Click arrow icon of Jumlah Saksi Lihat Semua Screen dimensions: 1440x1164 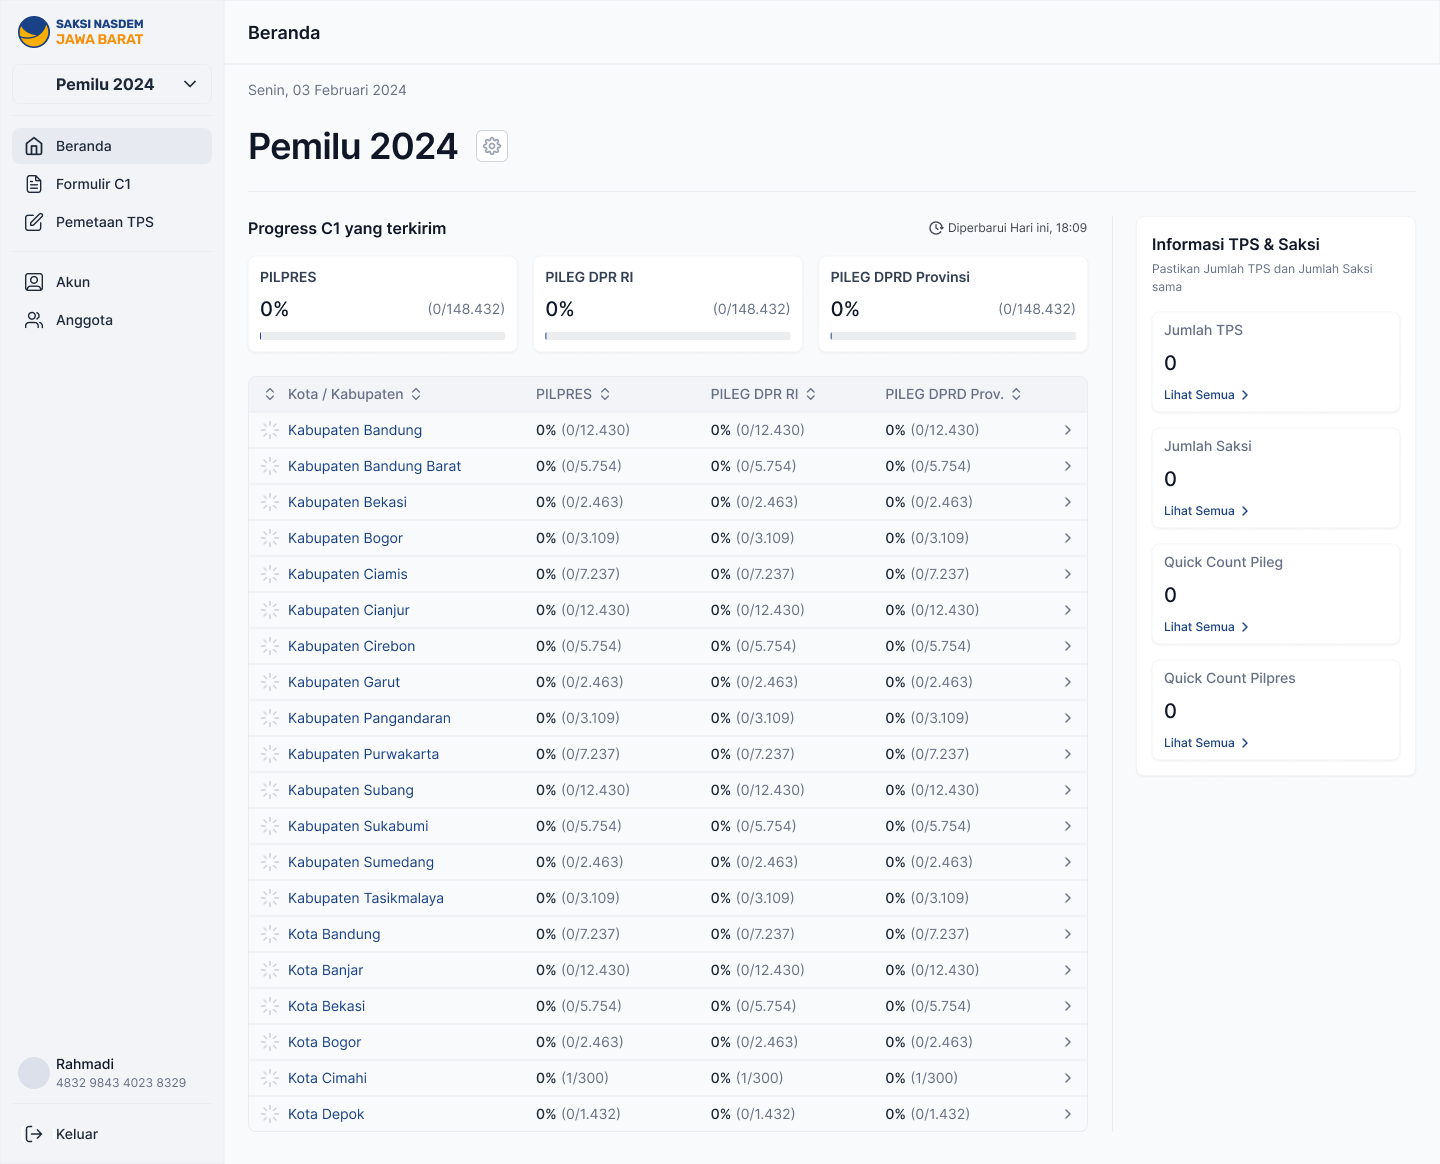tap(1245, 511)
